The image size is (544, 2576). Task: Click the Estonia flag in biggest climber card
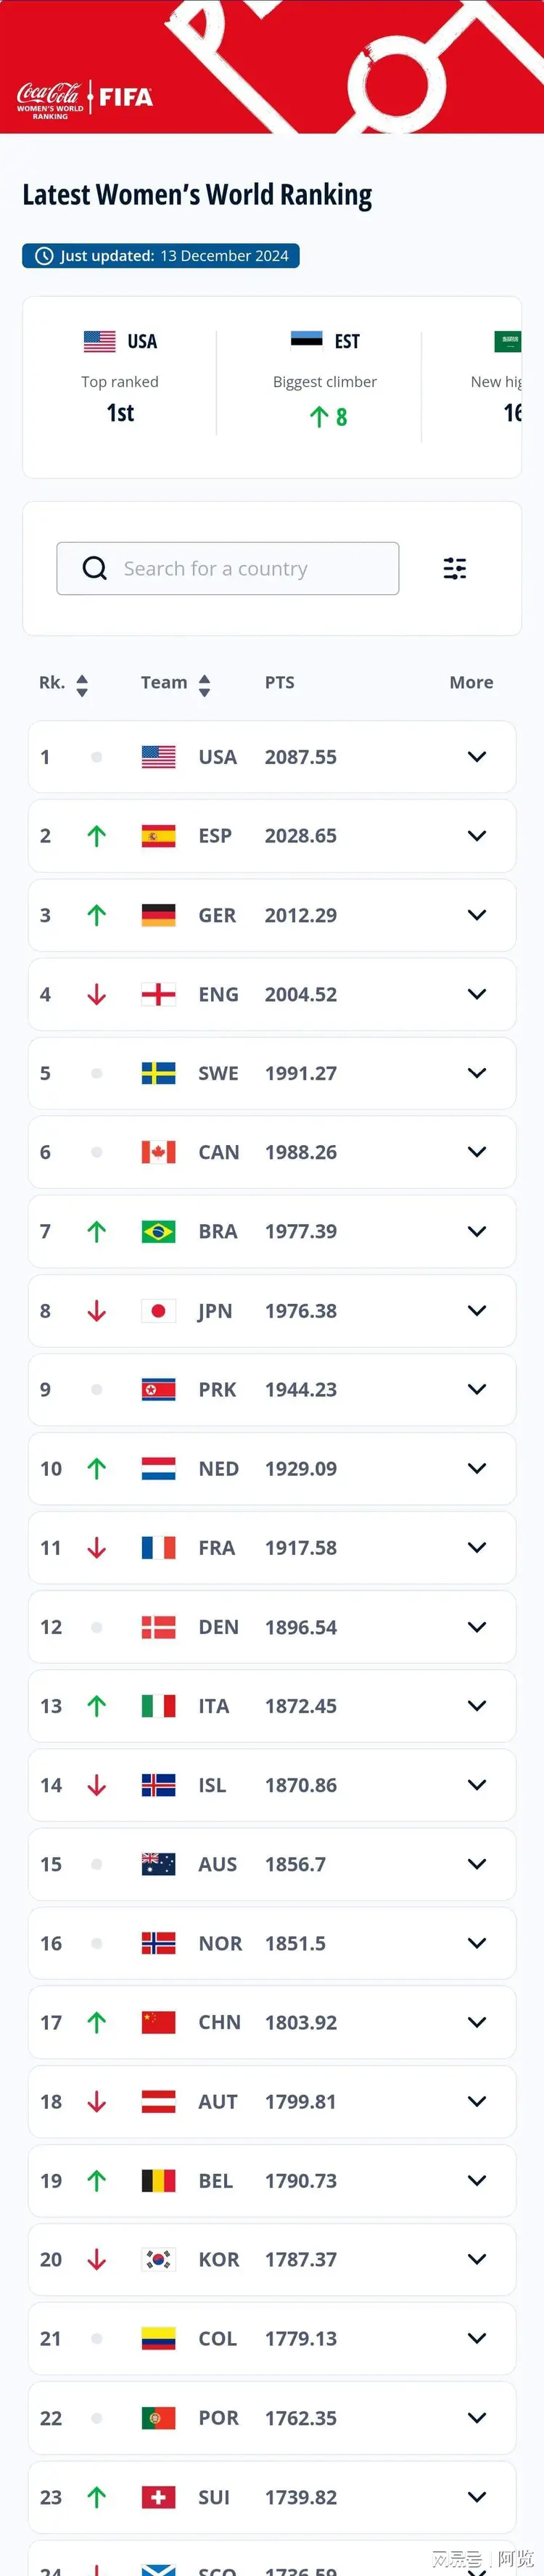[x=306, y=341]
